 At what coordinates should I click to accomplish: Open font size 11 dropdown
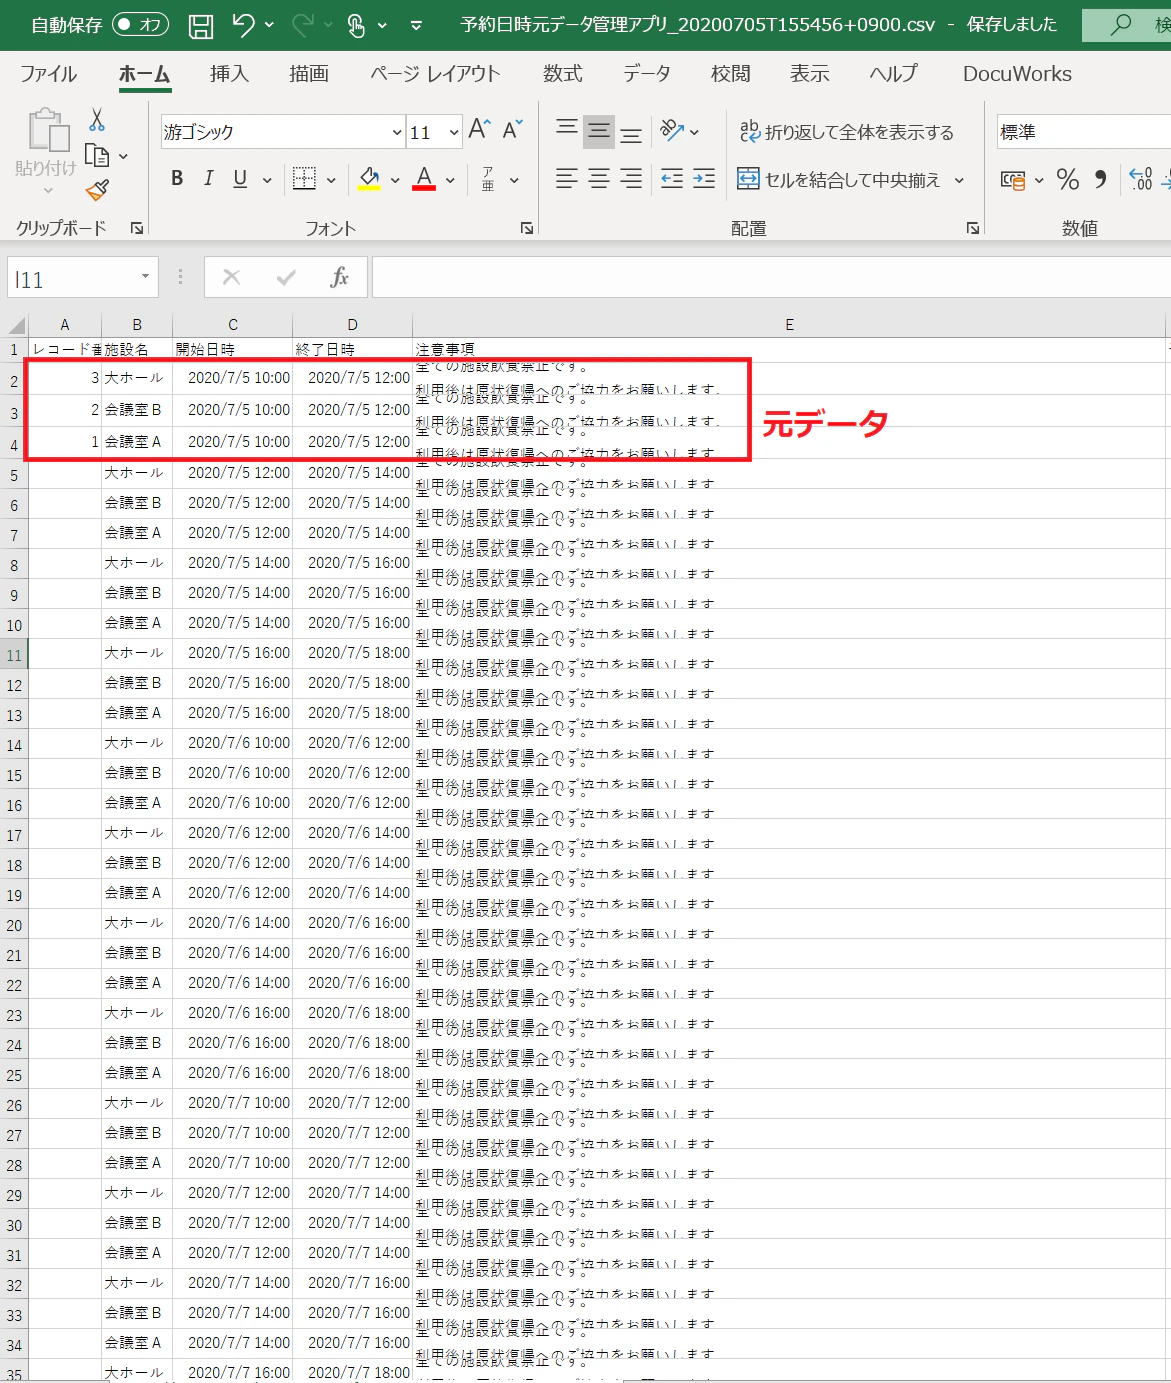point(454,132)
